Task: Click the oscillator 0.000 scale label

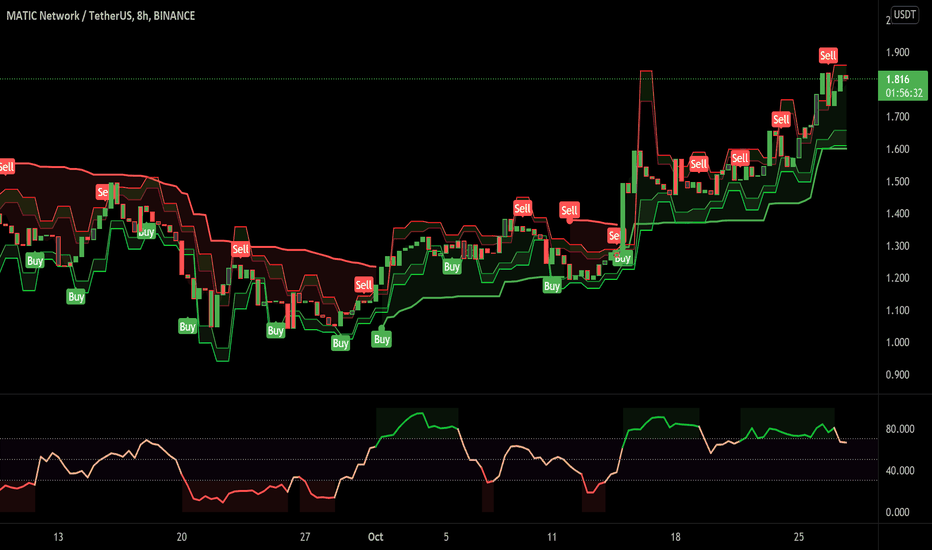Action: [898, 512]
